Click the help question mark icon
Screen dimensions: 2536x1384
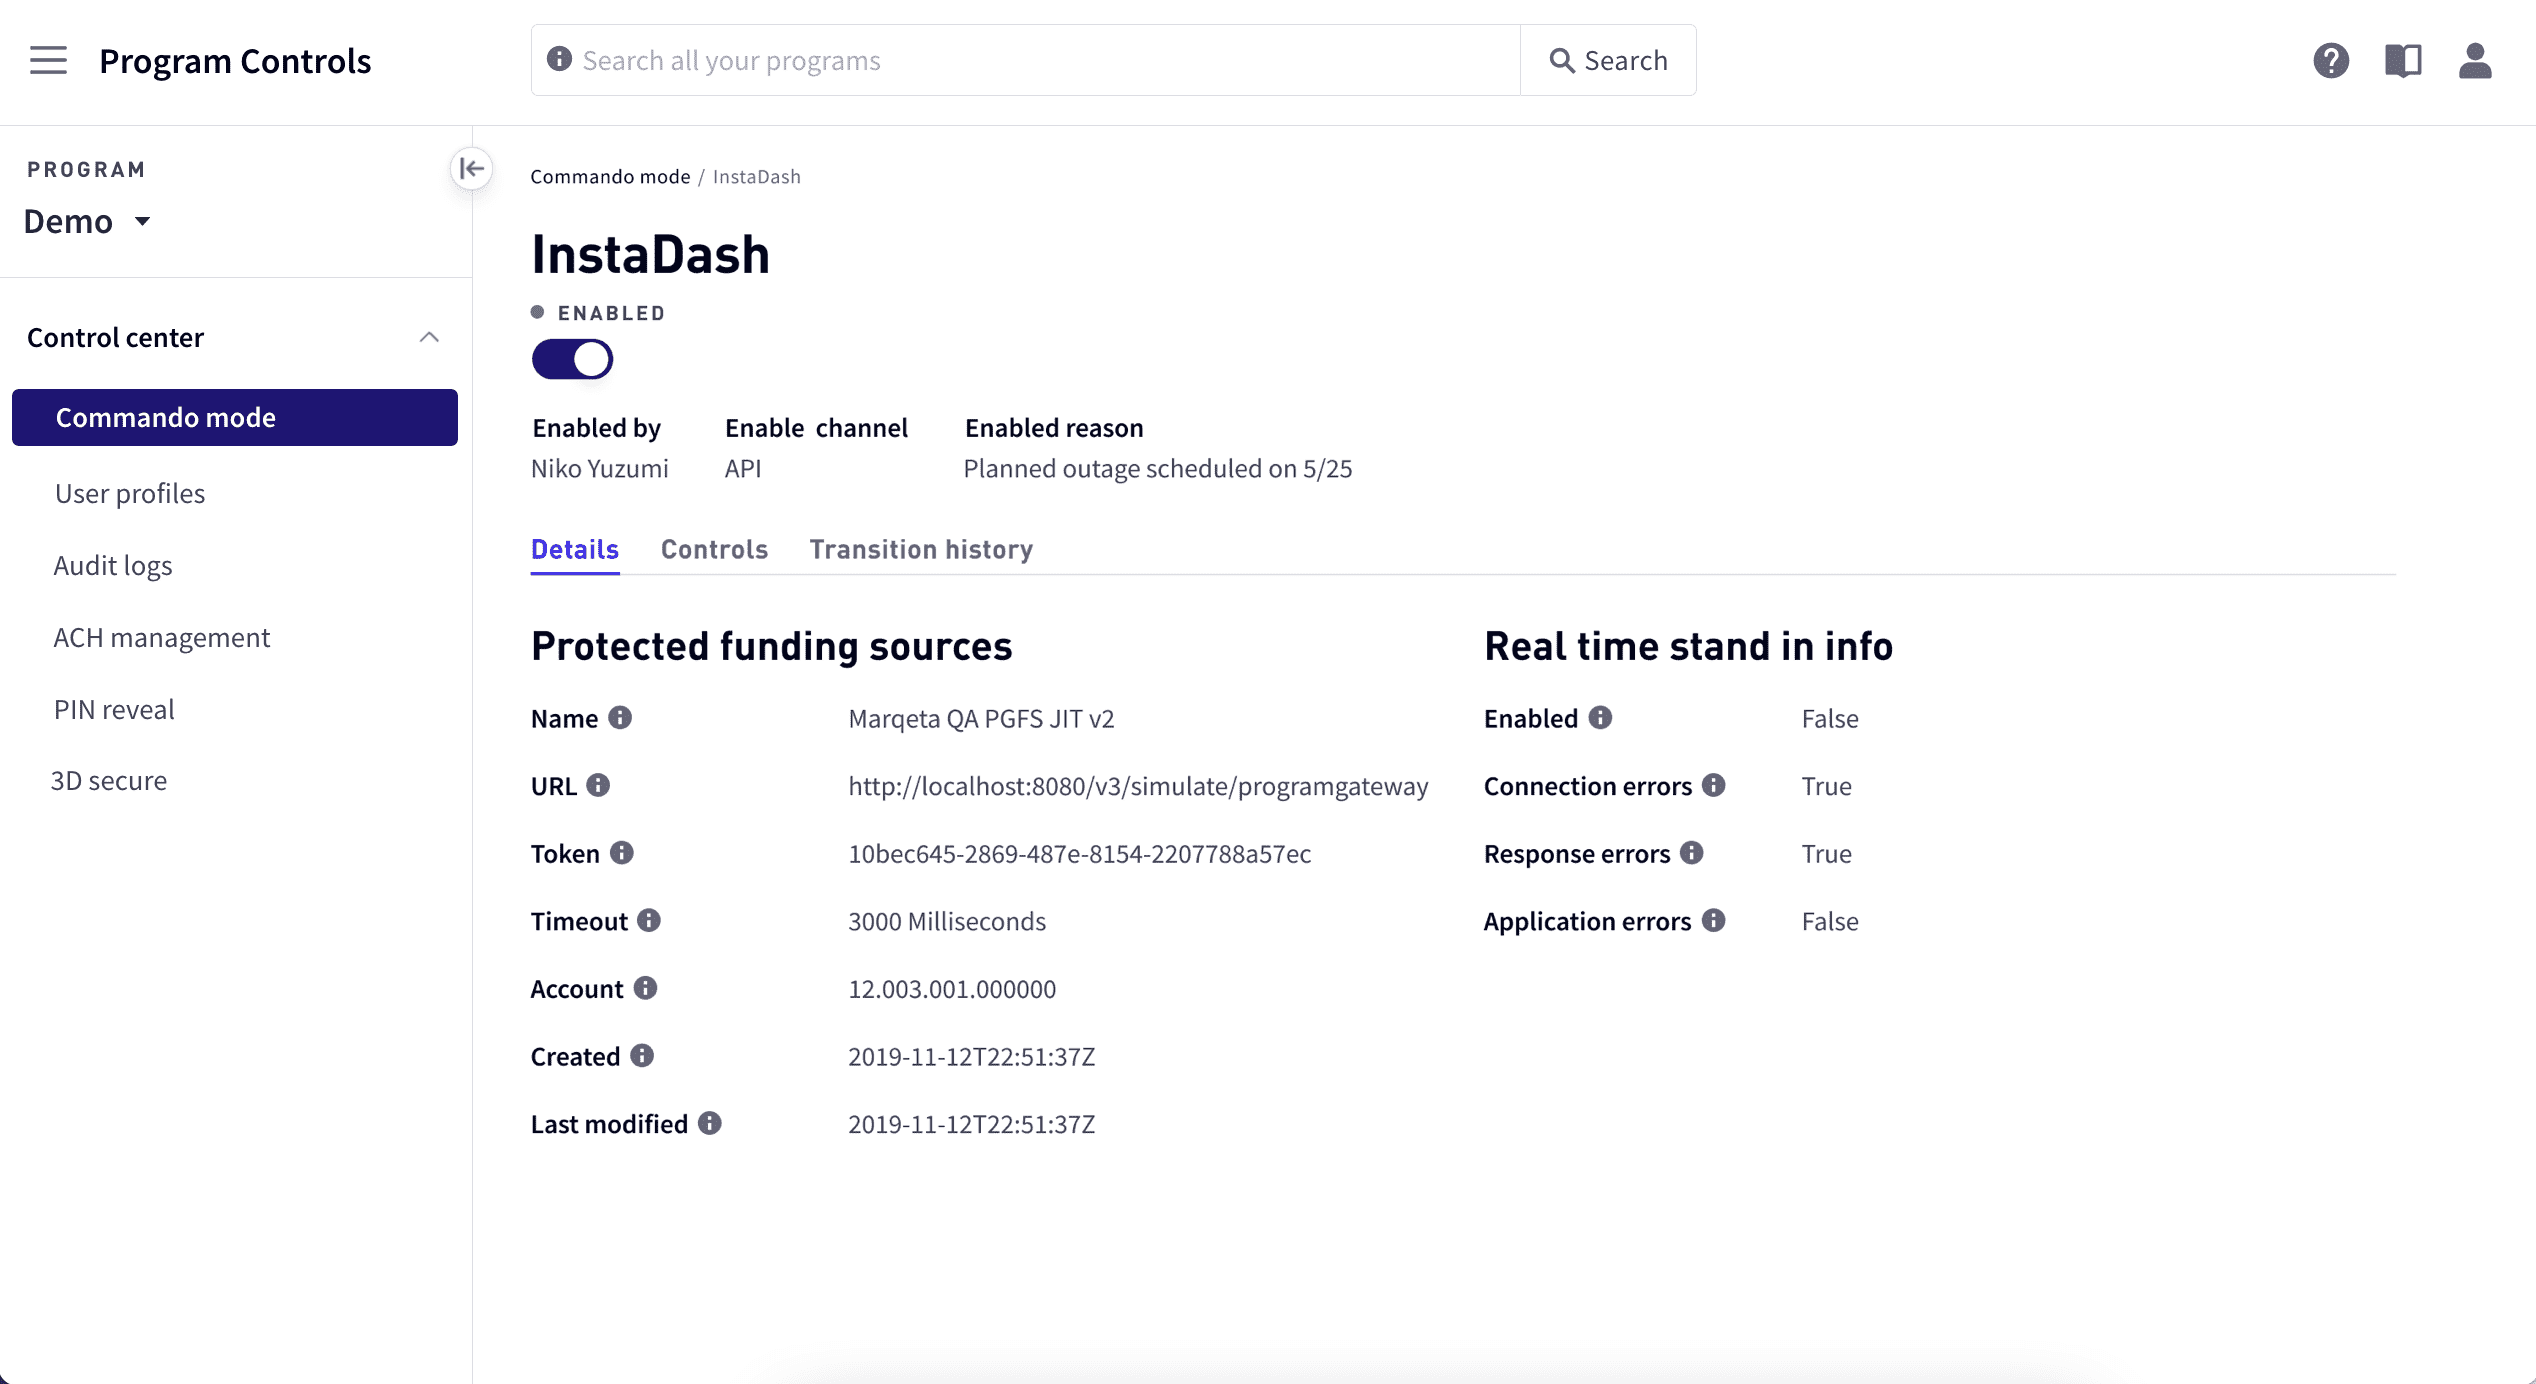2331,60
